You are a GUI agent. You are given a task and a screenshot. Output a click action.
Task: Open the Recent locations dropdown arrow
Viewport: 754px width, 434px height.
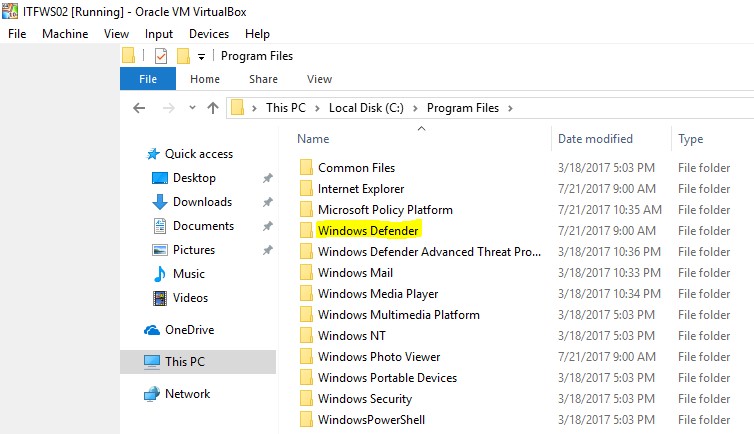pyautogui.click(x=192, y=108)
